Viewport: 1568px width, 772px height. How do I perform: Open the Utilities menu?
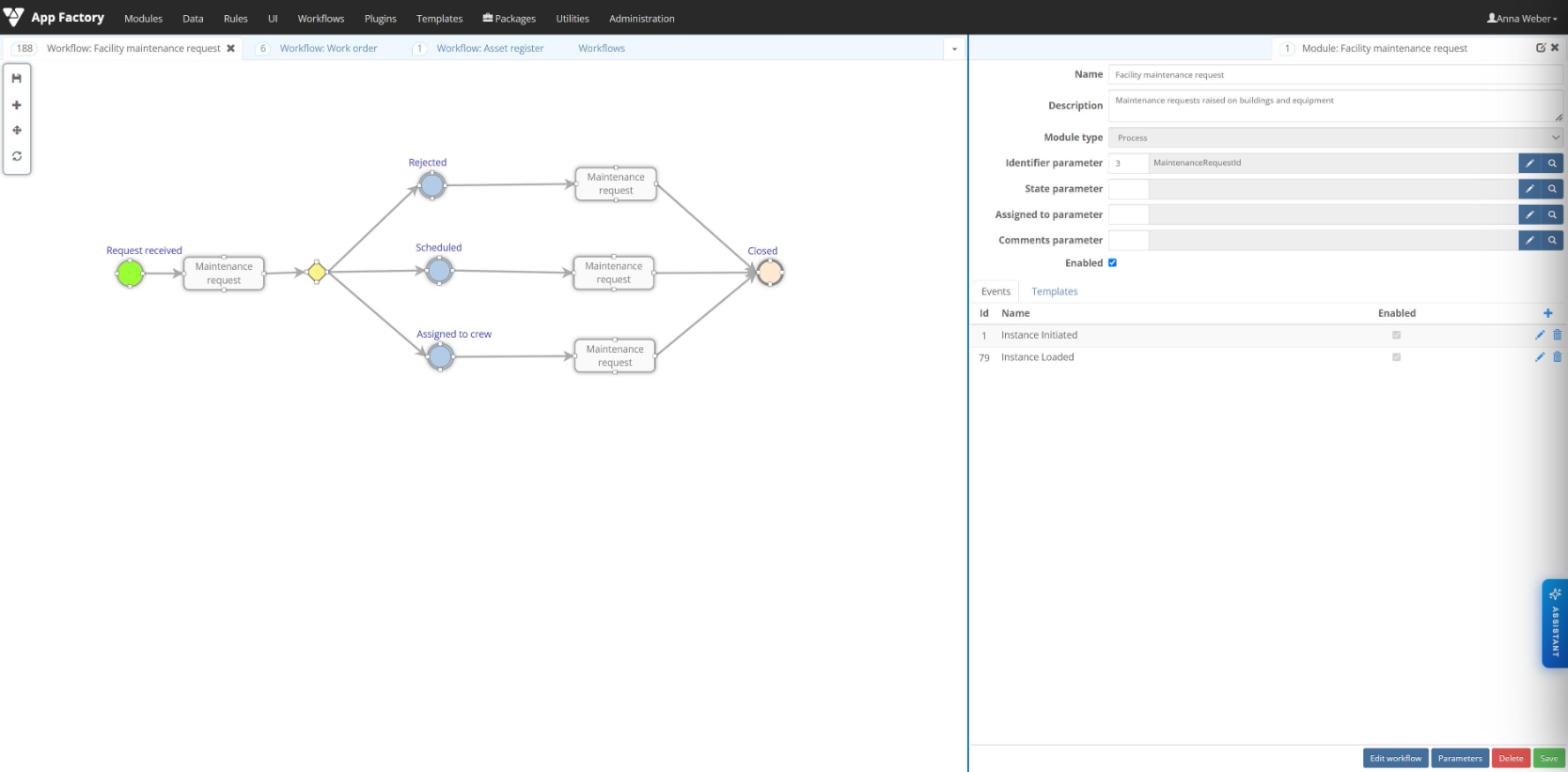click(x=572, y=19)
